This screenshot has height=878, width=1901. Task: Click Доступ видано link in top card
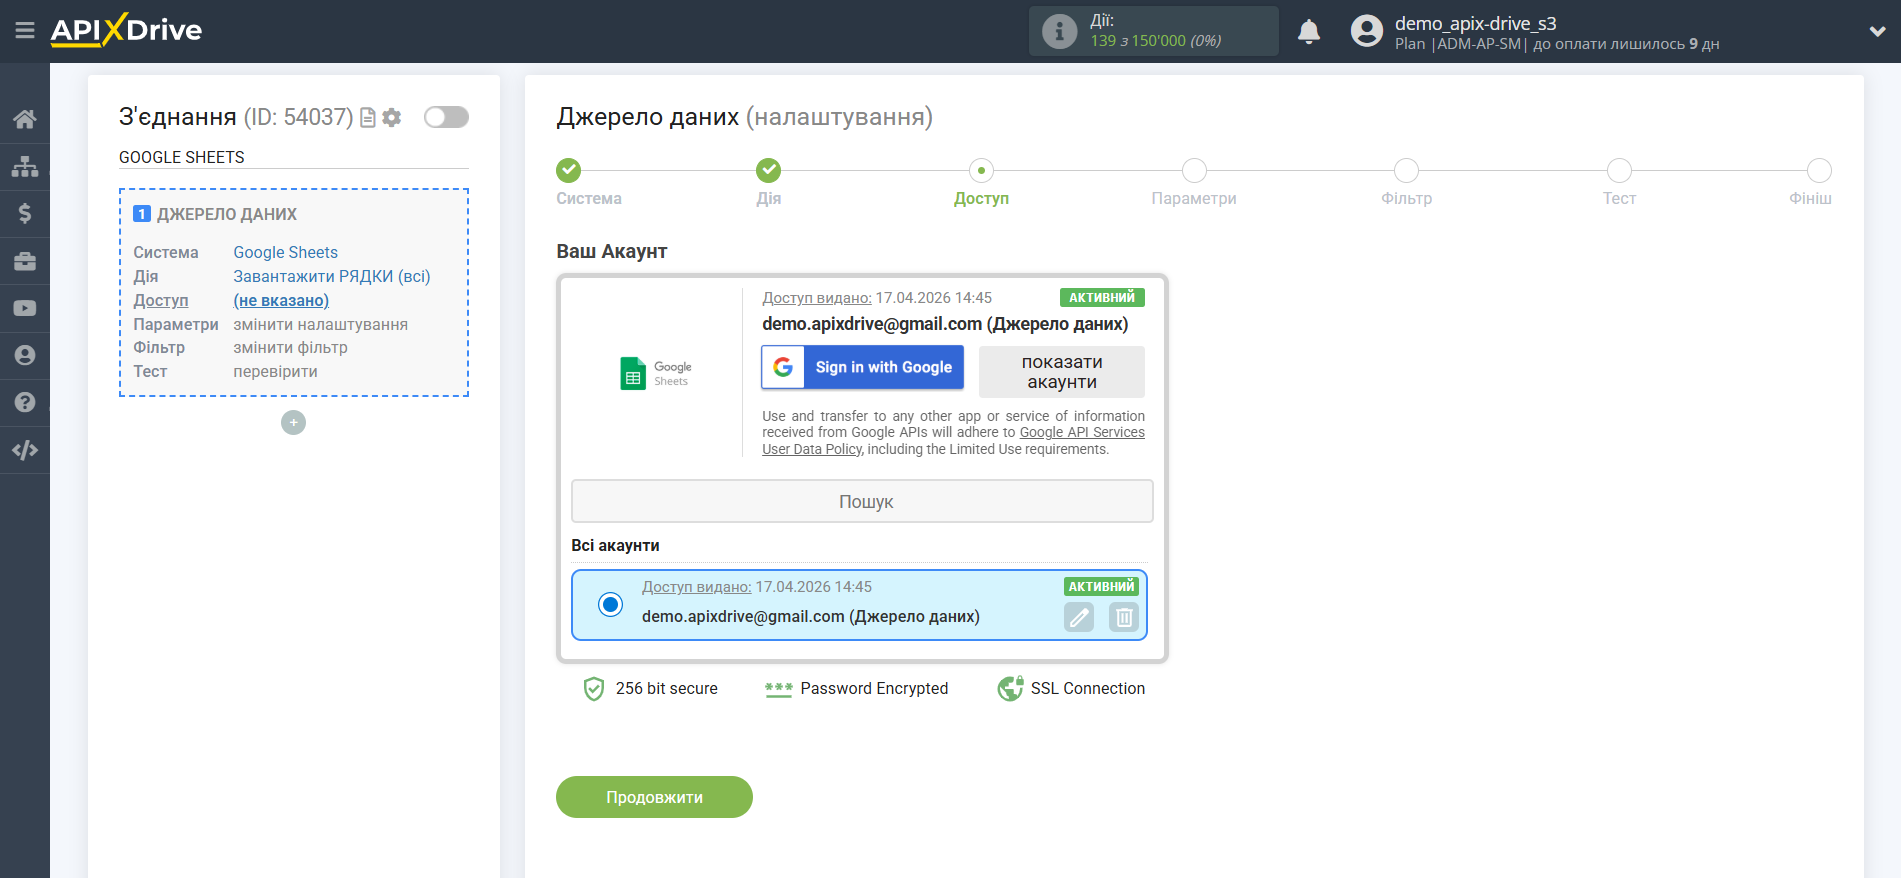click(817, 298)
